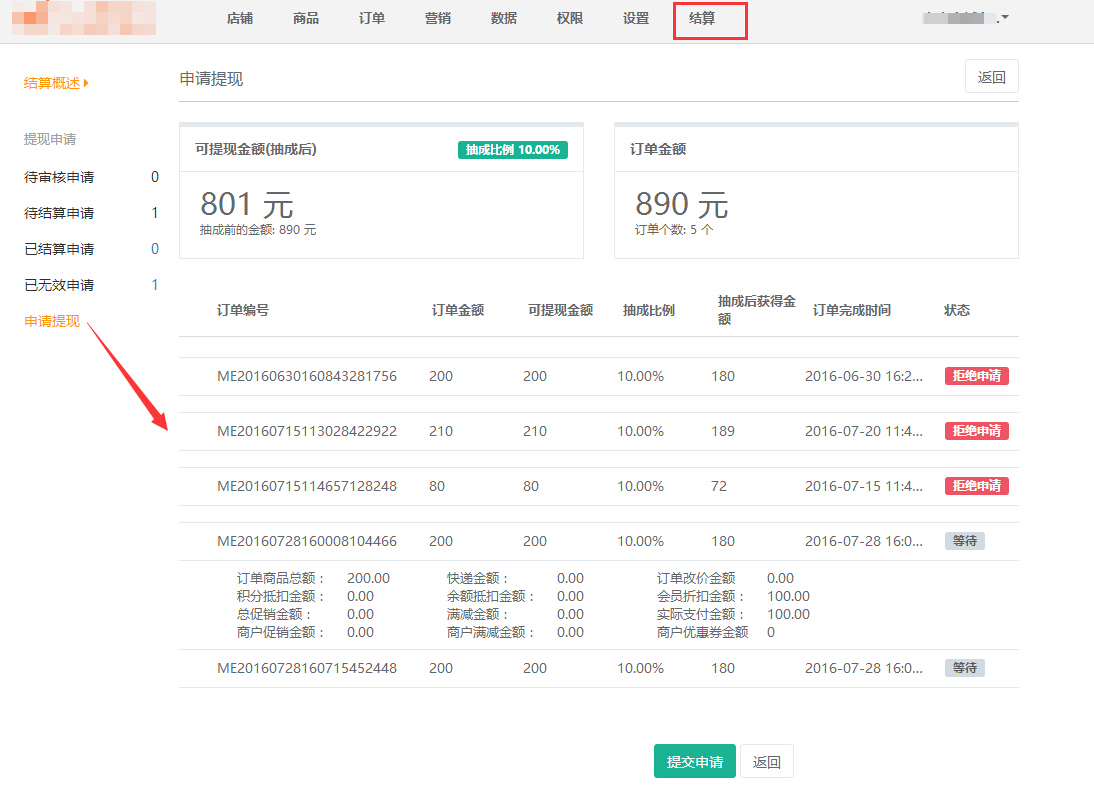Open 结算概述 in the sidebar
1094x792 pixels.
(53, 83)
